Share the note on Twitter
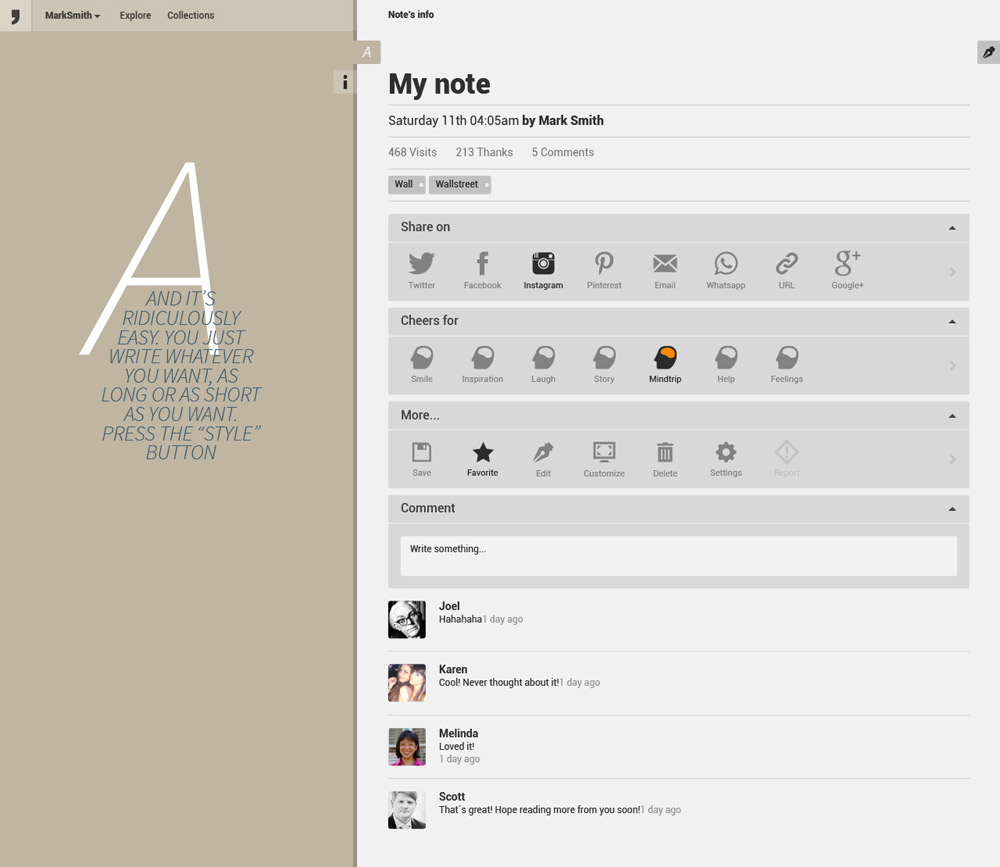The height and width of the screenshot is (867, 1000). coord(421,264)
